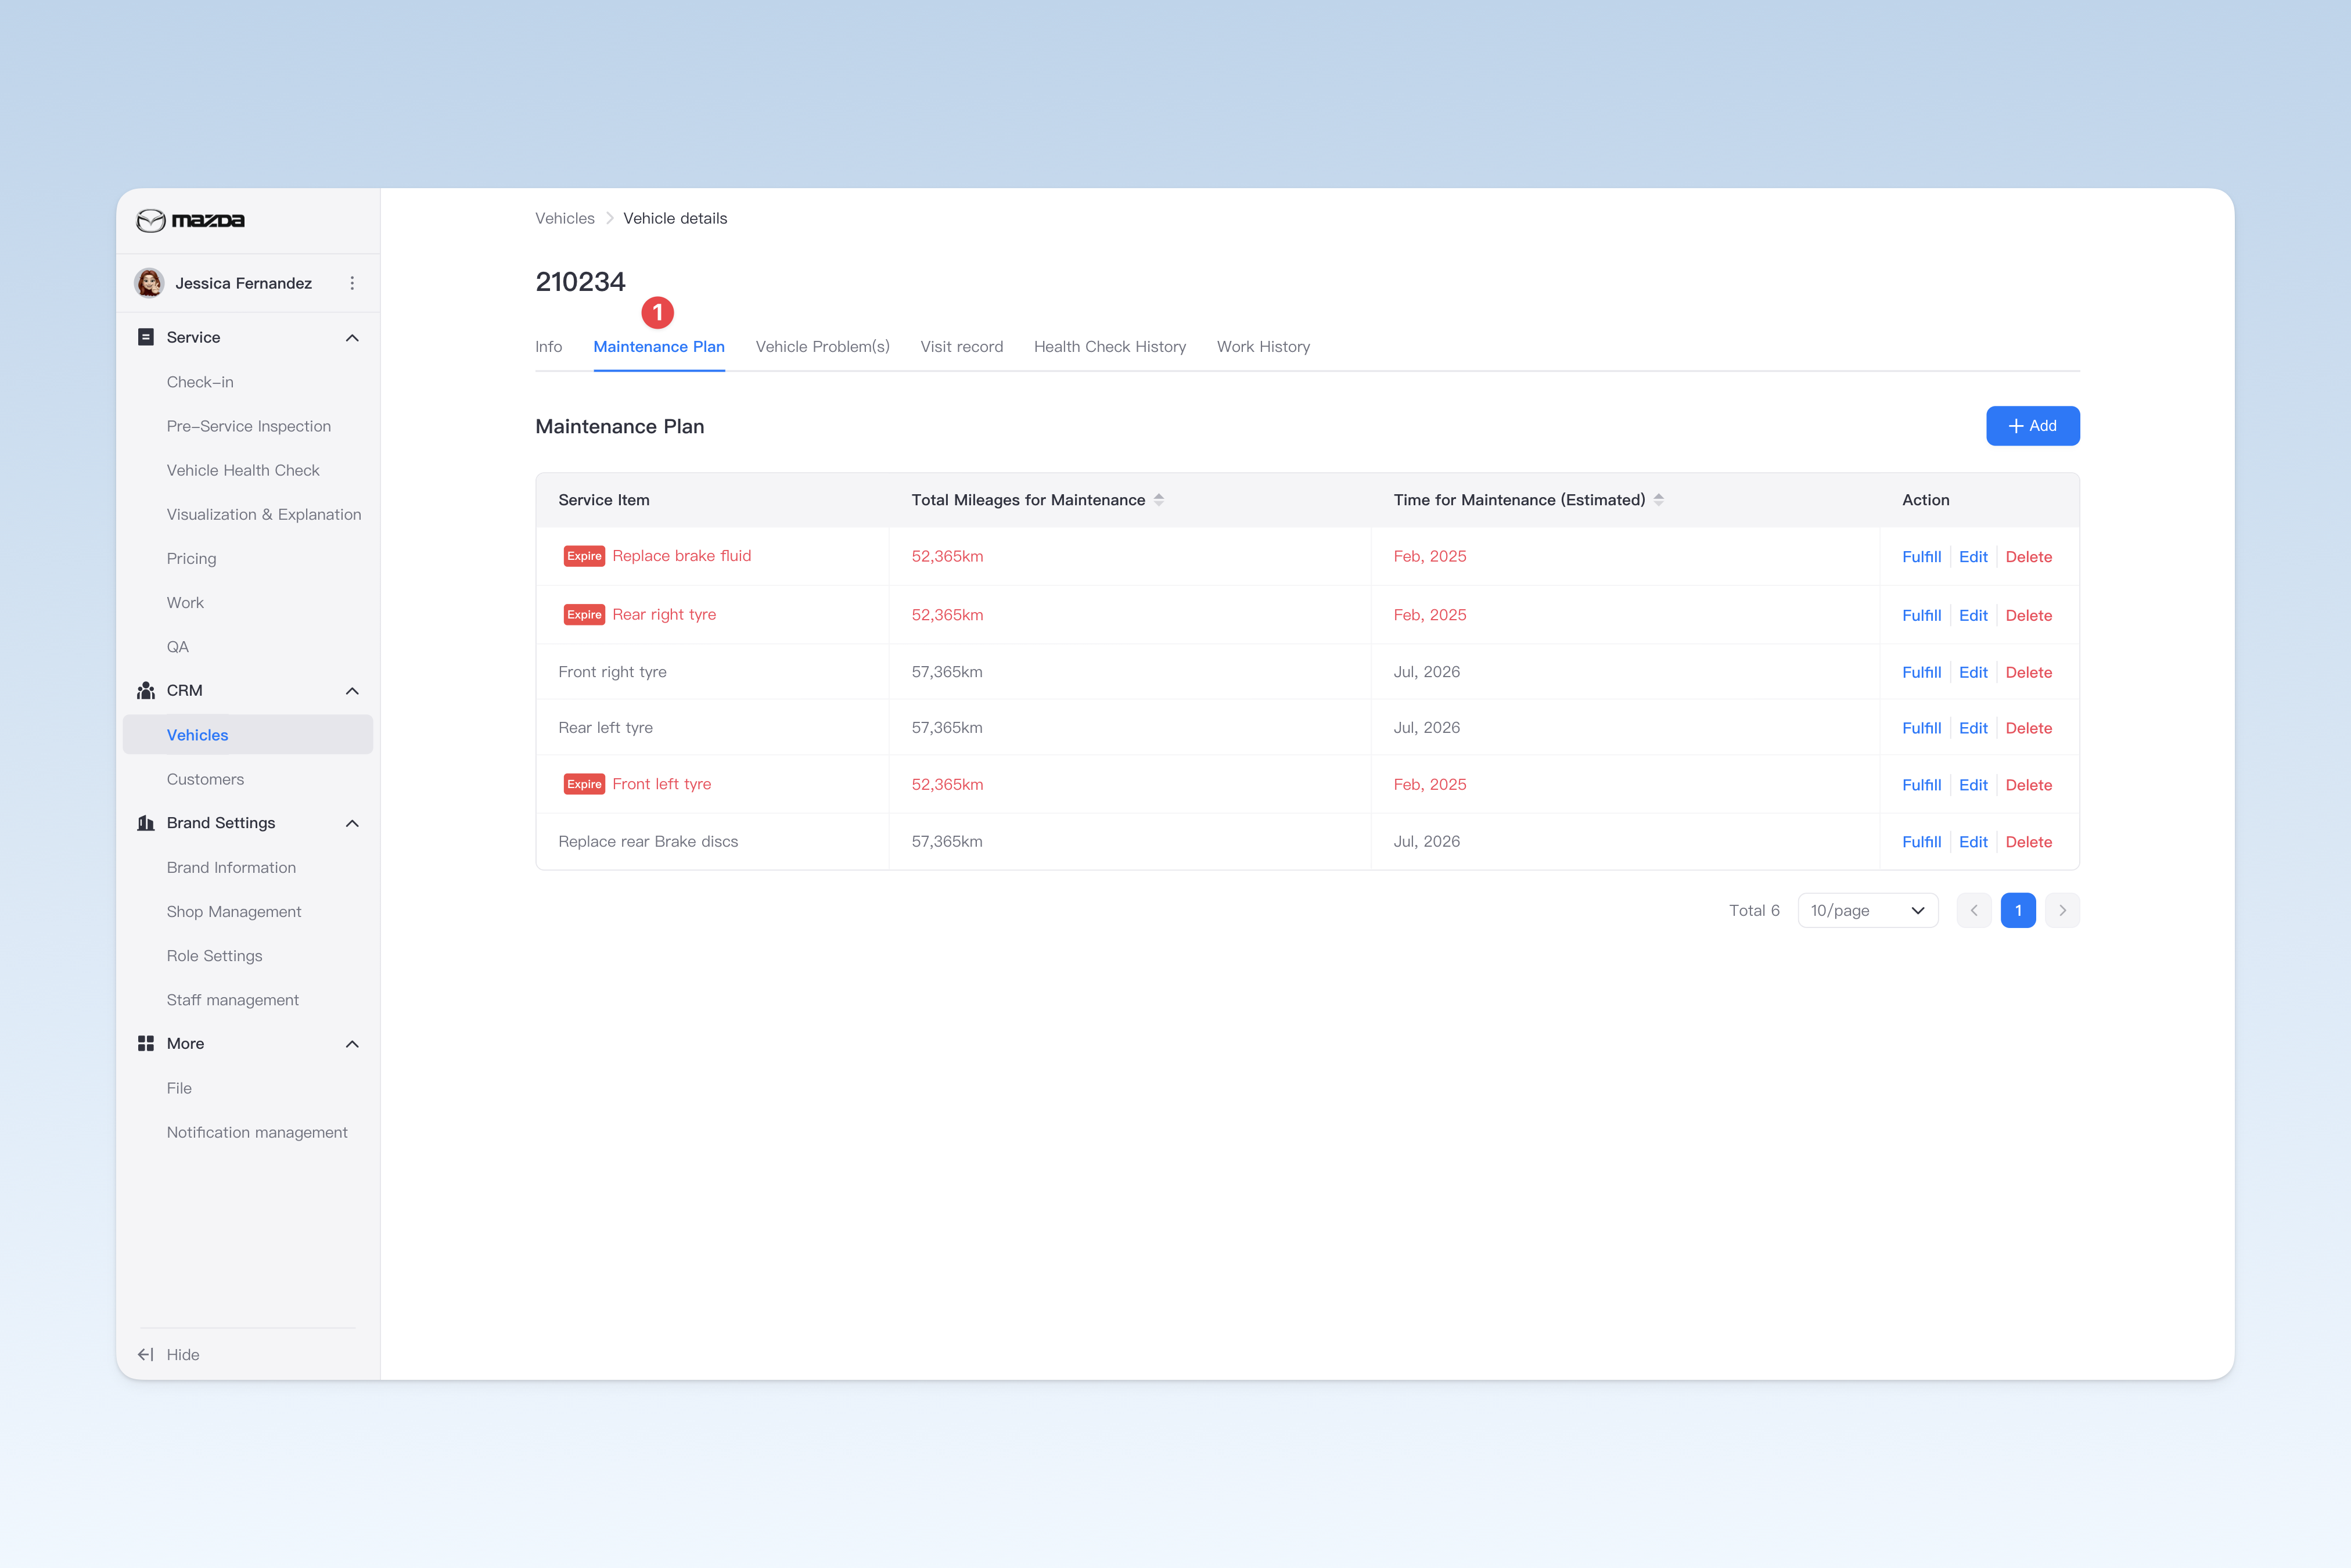Click the Expire badge on Rear right tyre
The image size is (2351, 1568).
584,615
